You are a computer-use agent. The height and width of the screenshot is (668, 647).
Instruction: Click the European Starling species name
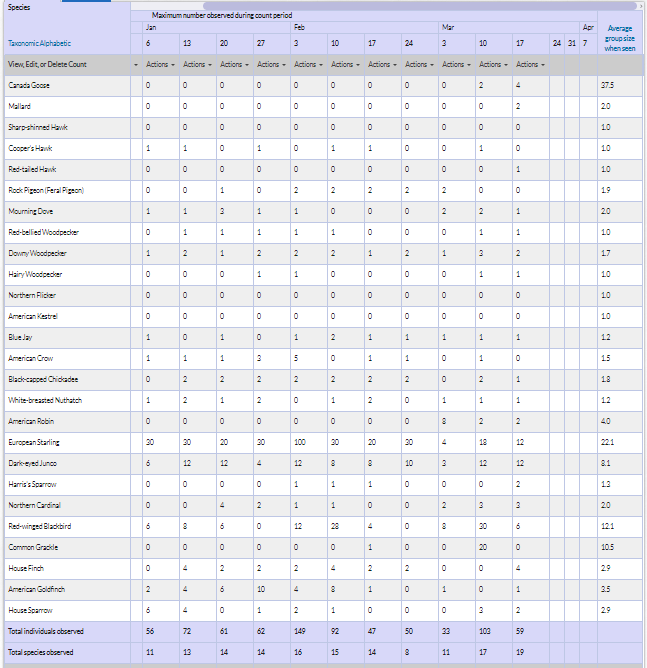(x=34, y=442)
